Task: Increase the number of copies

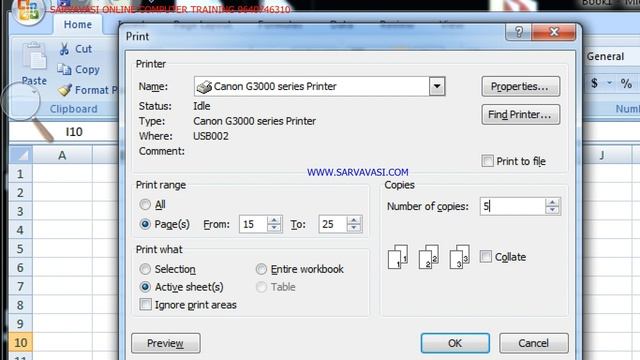Action: (x=552, y=202)
